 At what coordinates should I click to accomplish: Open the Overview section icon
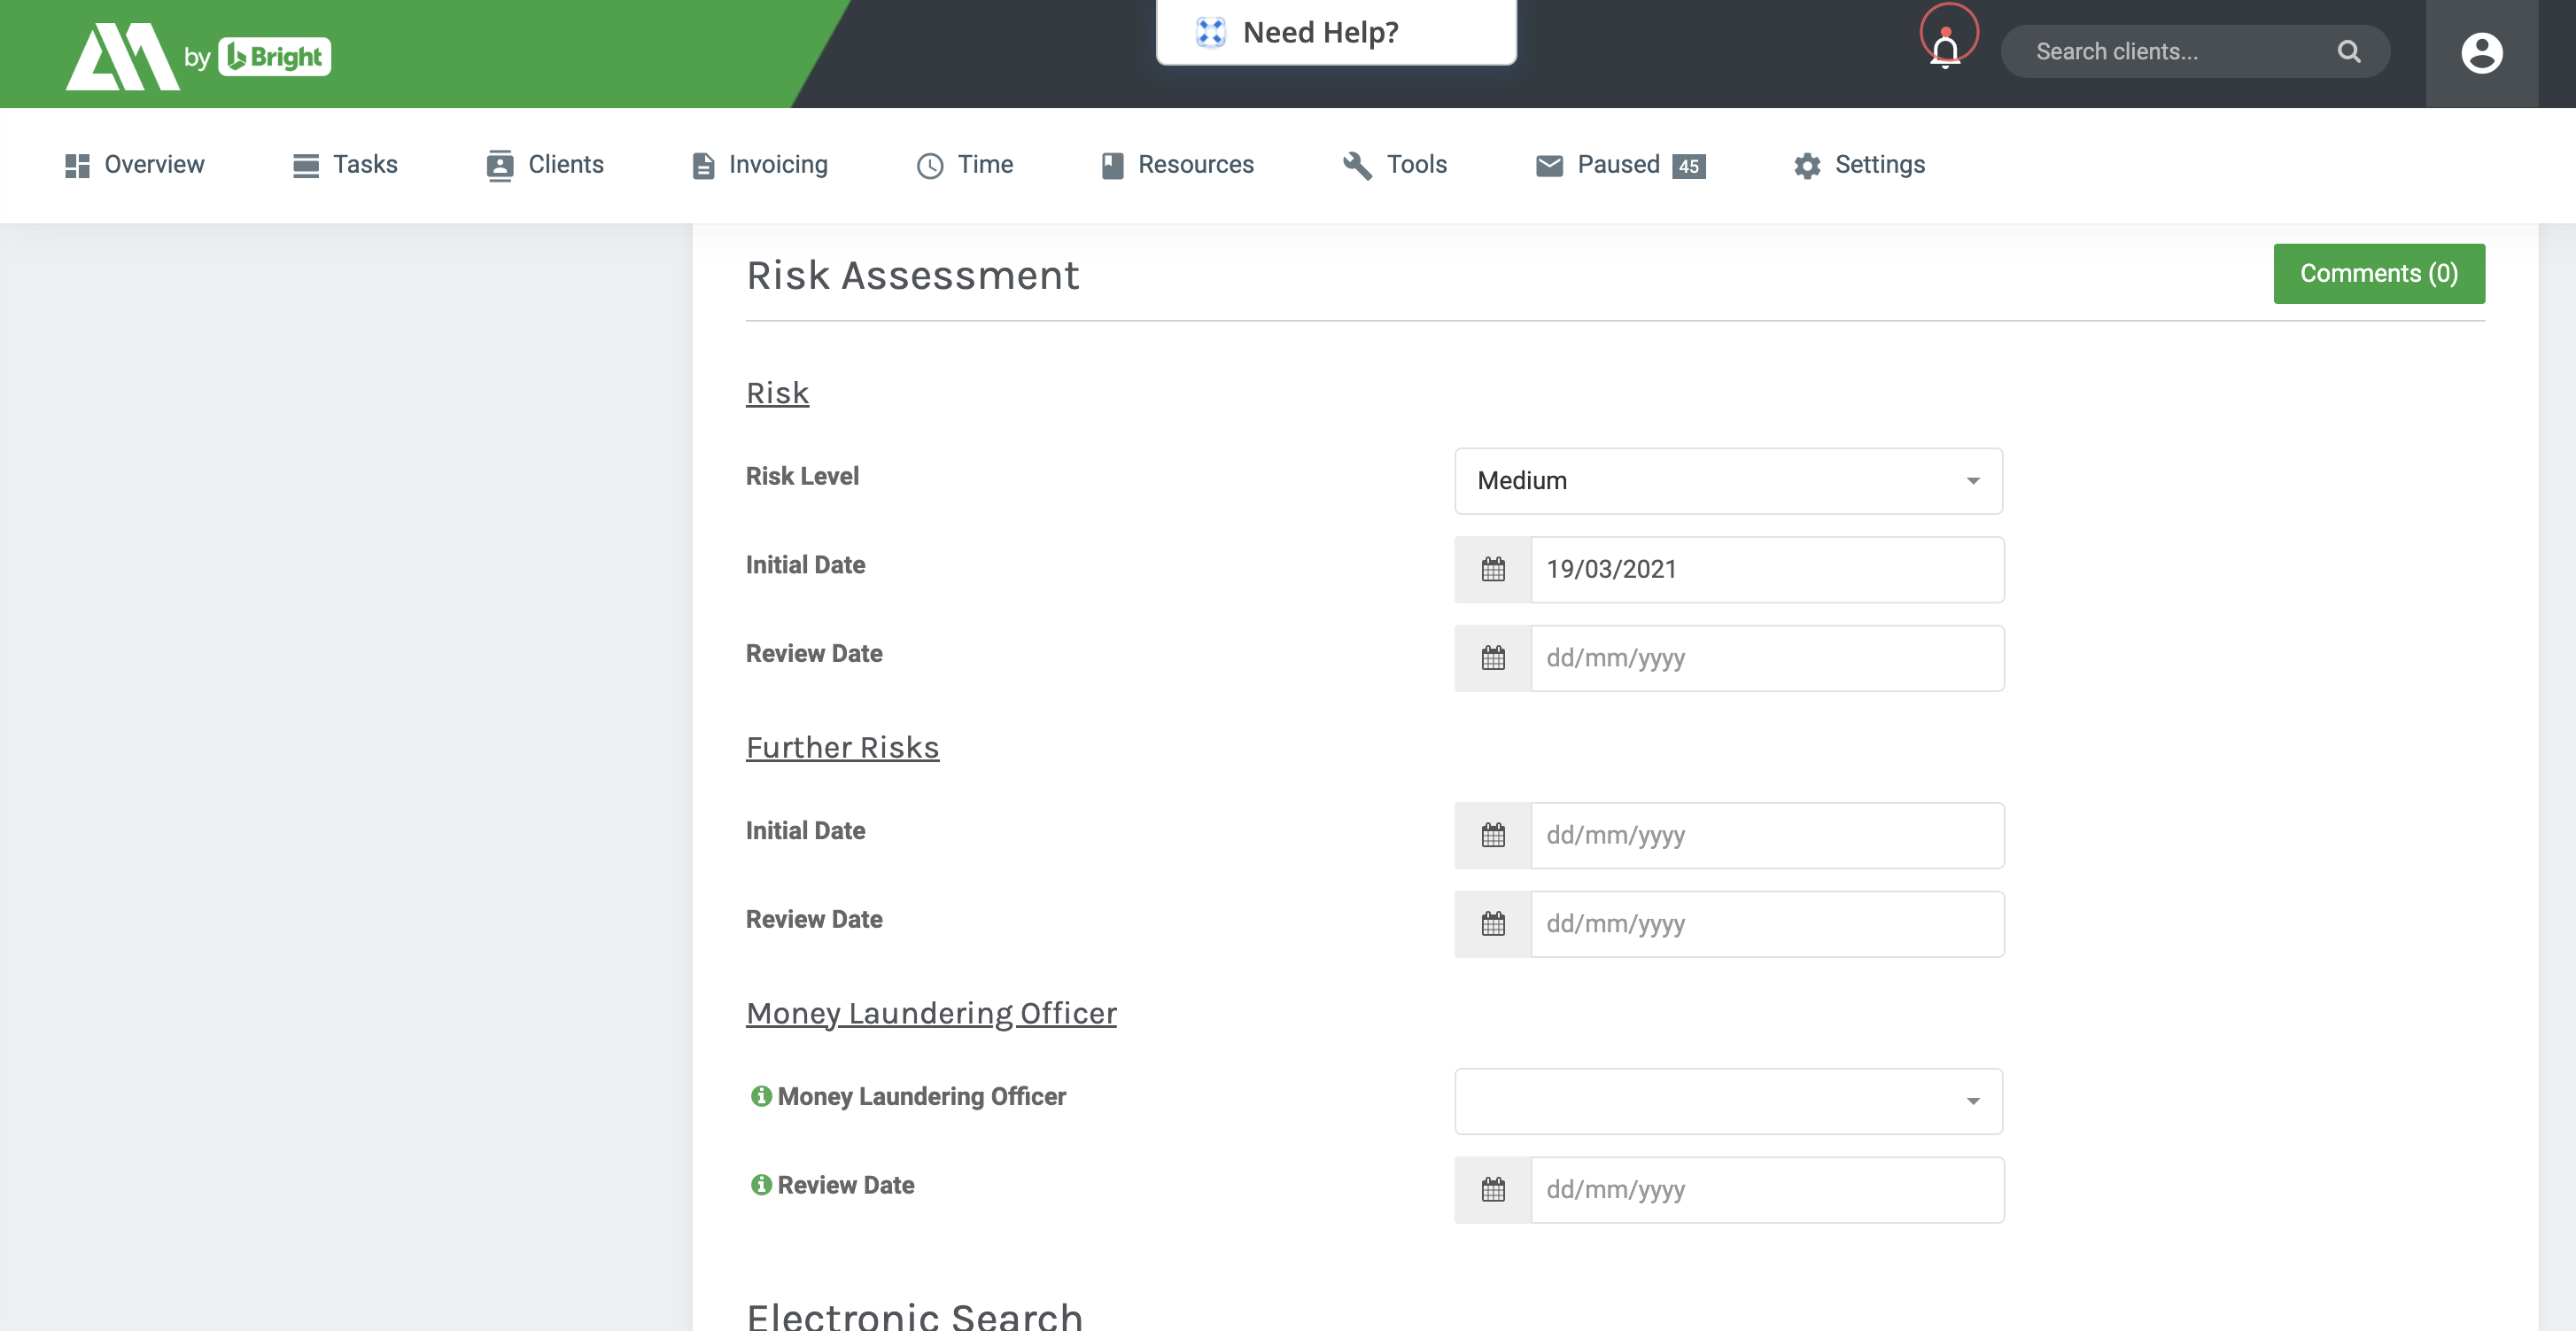tap(77, 165)
